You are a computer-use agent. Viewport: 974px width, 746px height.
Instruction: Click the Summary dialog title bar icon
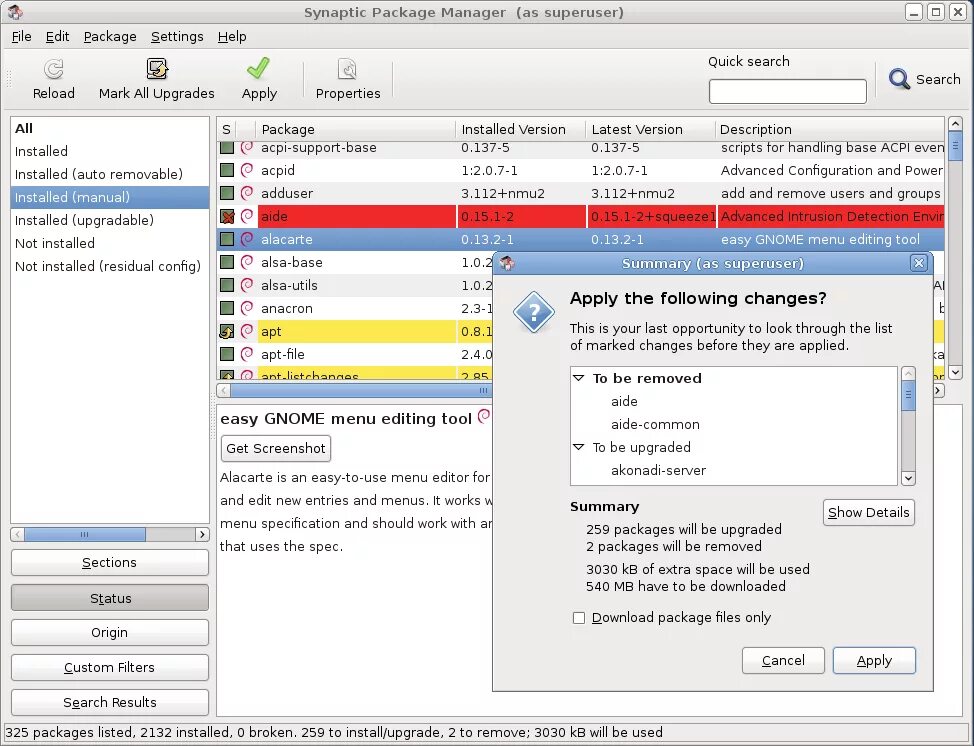[507, 263]
